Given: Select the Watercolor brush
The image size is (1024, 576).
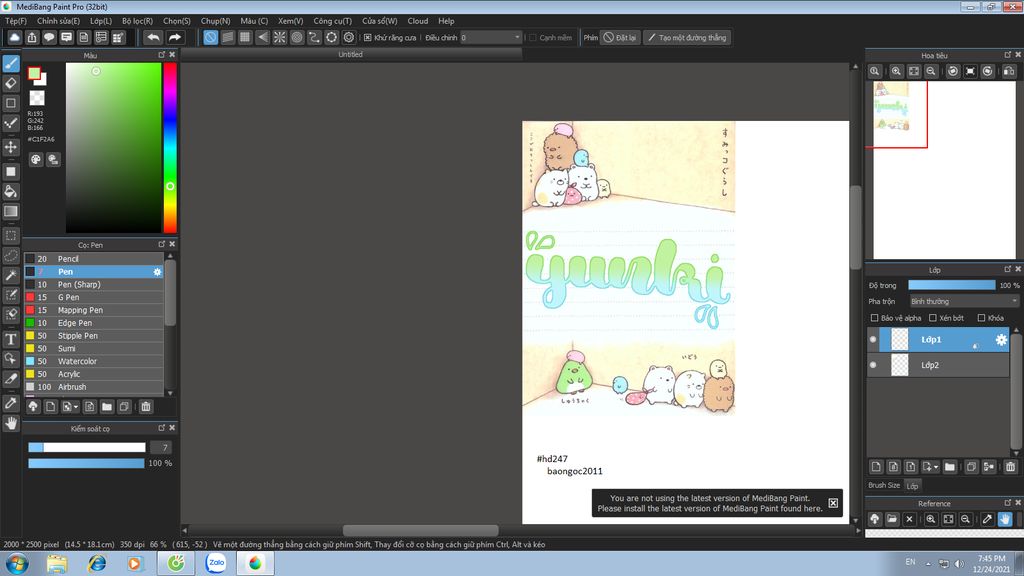Looking at the screenshot, I should tap(94, 361).
